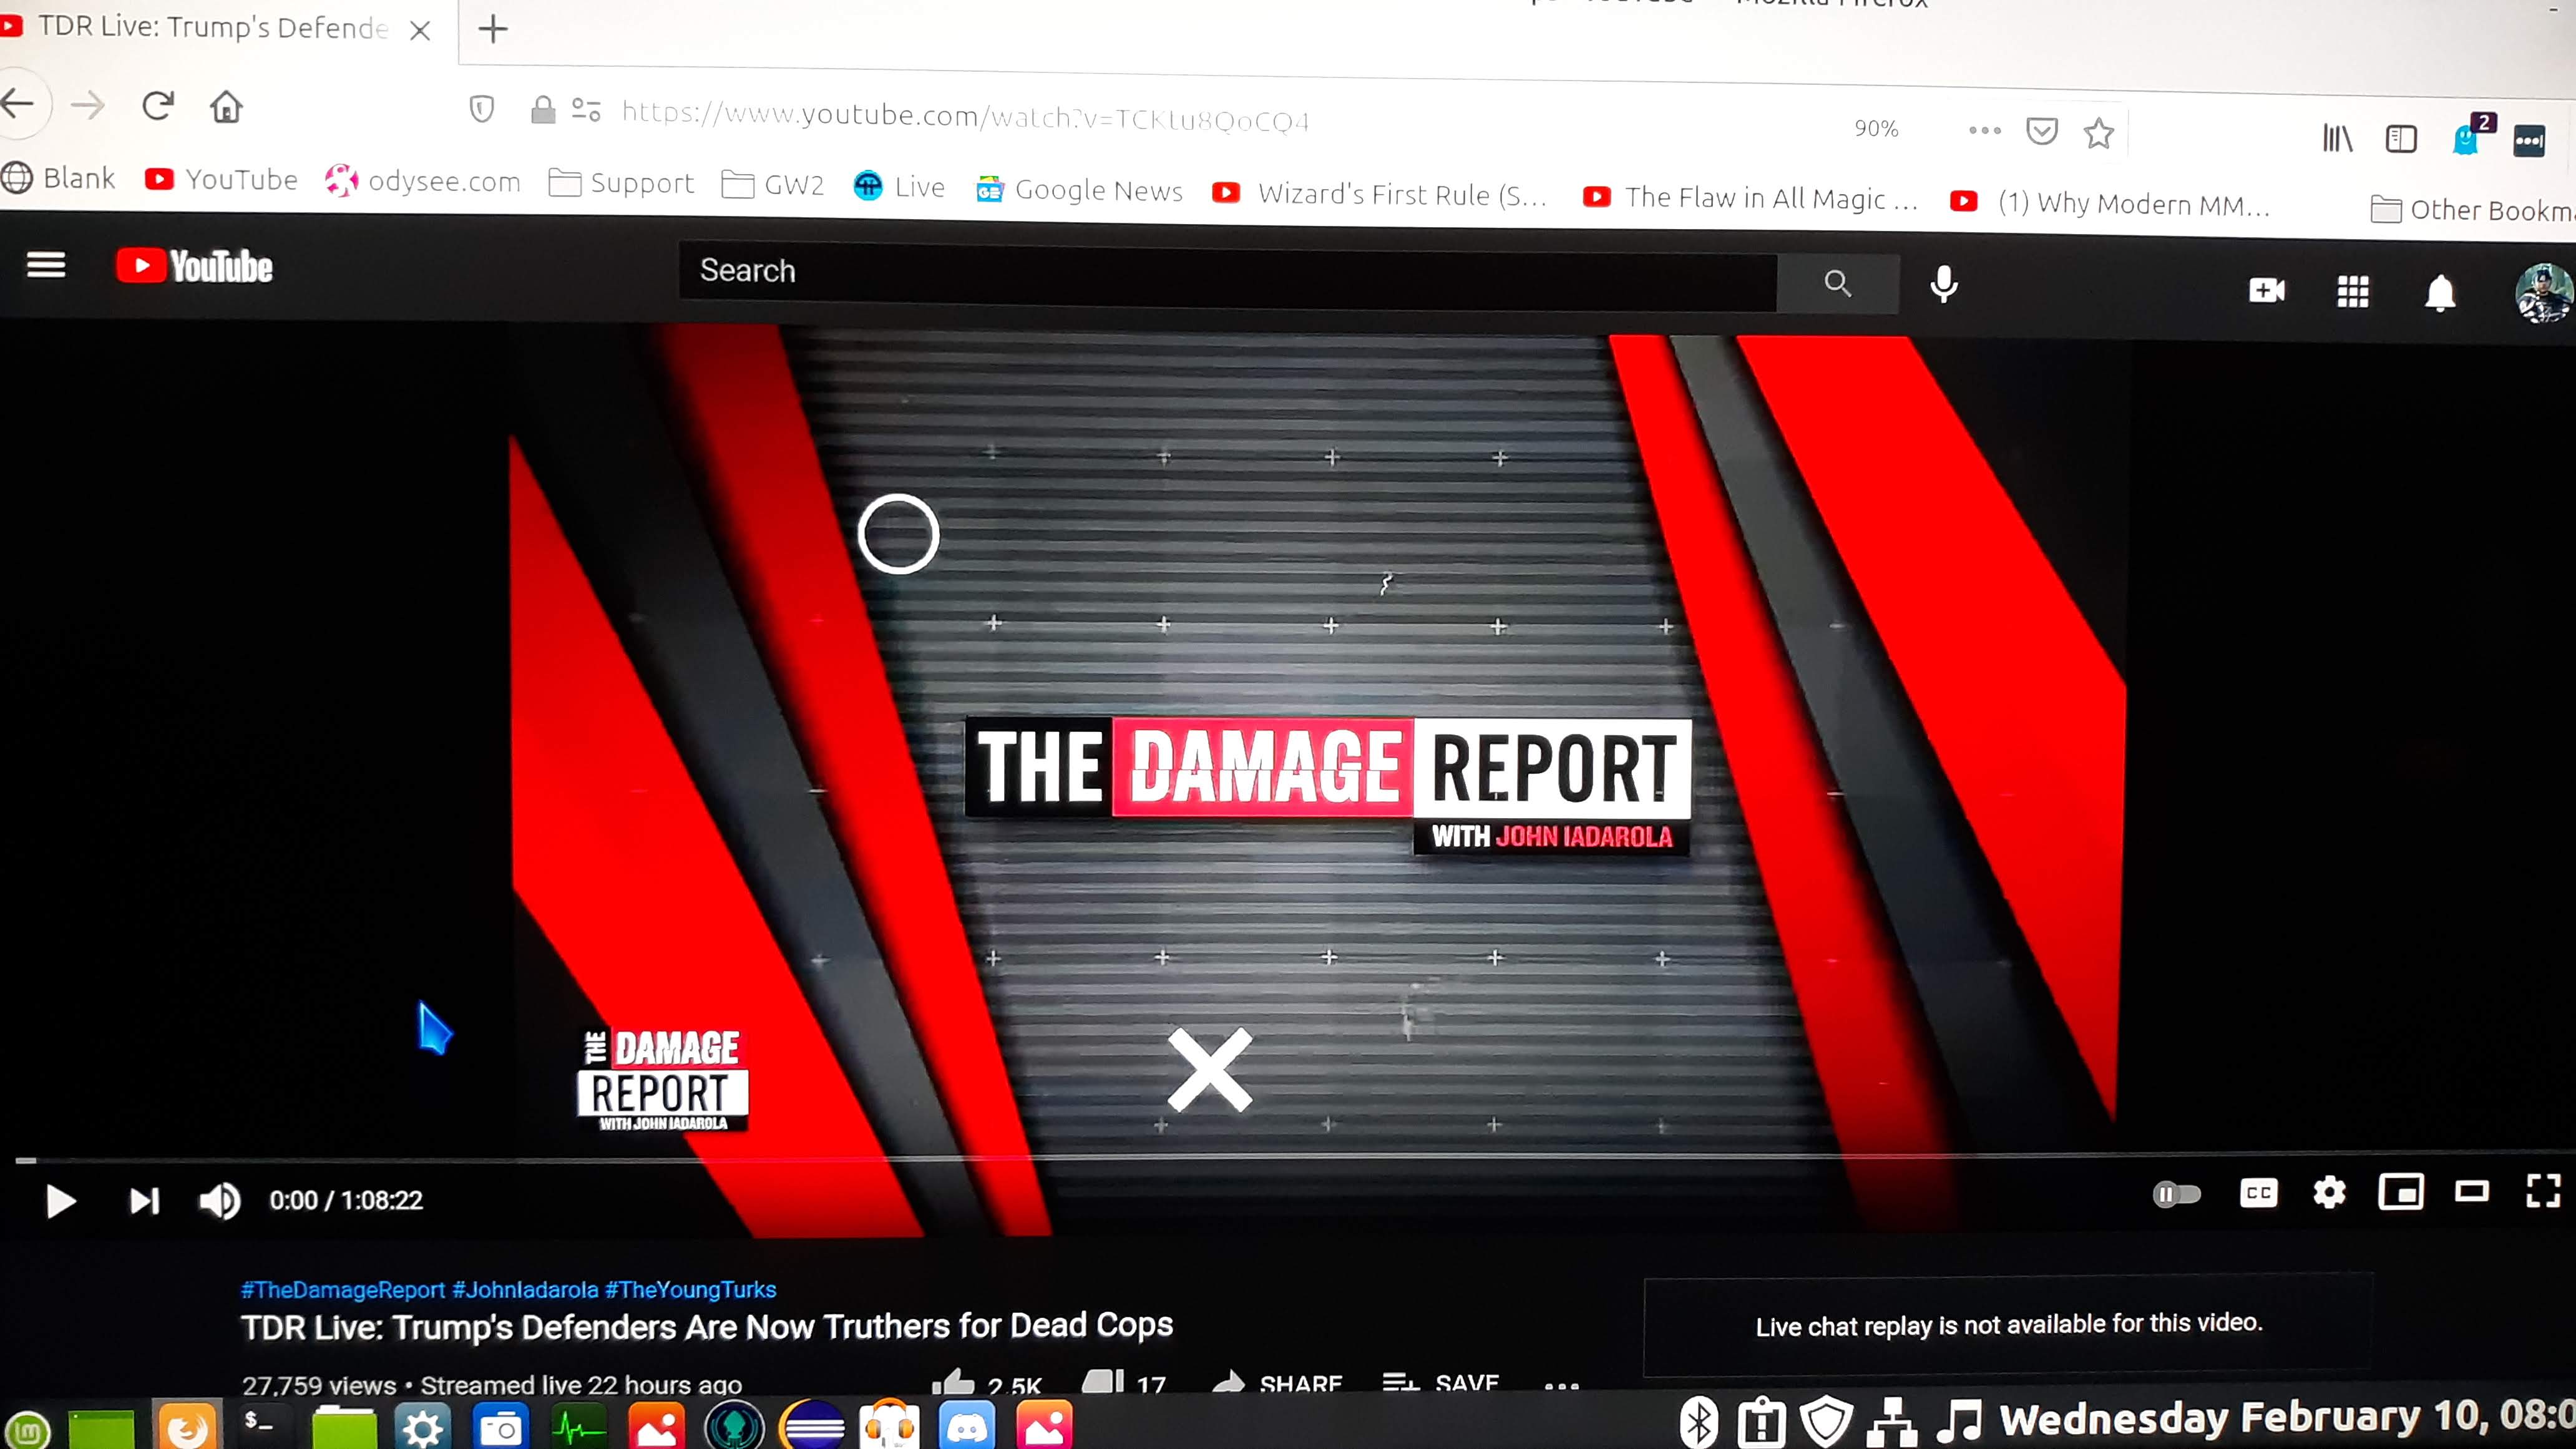This screenshot has width=2576, height=1449.
Task: Open video settings gear menu
Action: coord(2329,1193)
